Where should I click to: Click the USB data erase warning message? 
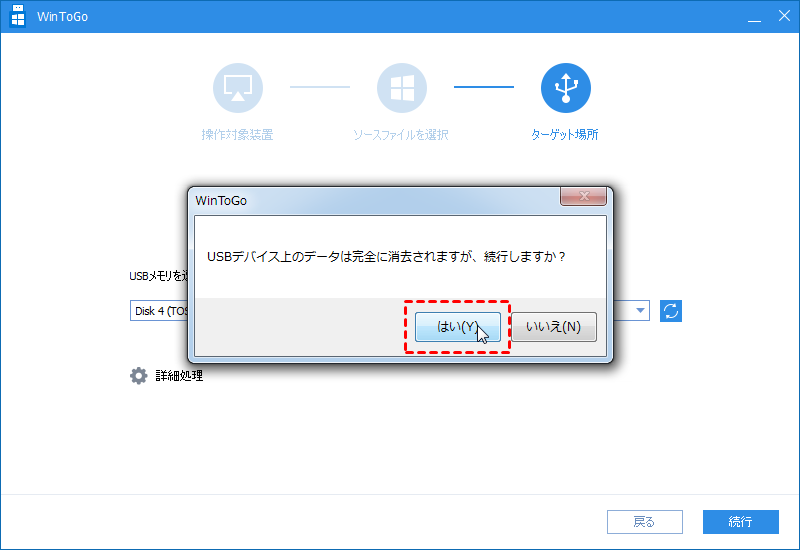[x=386, y=257]
